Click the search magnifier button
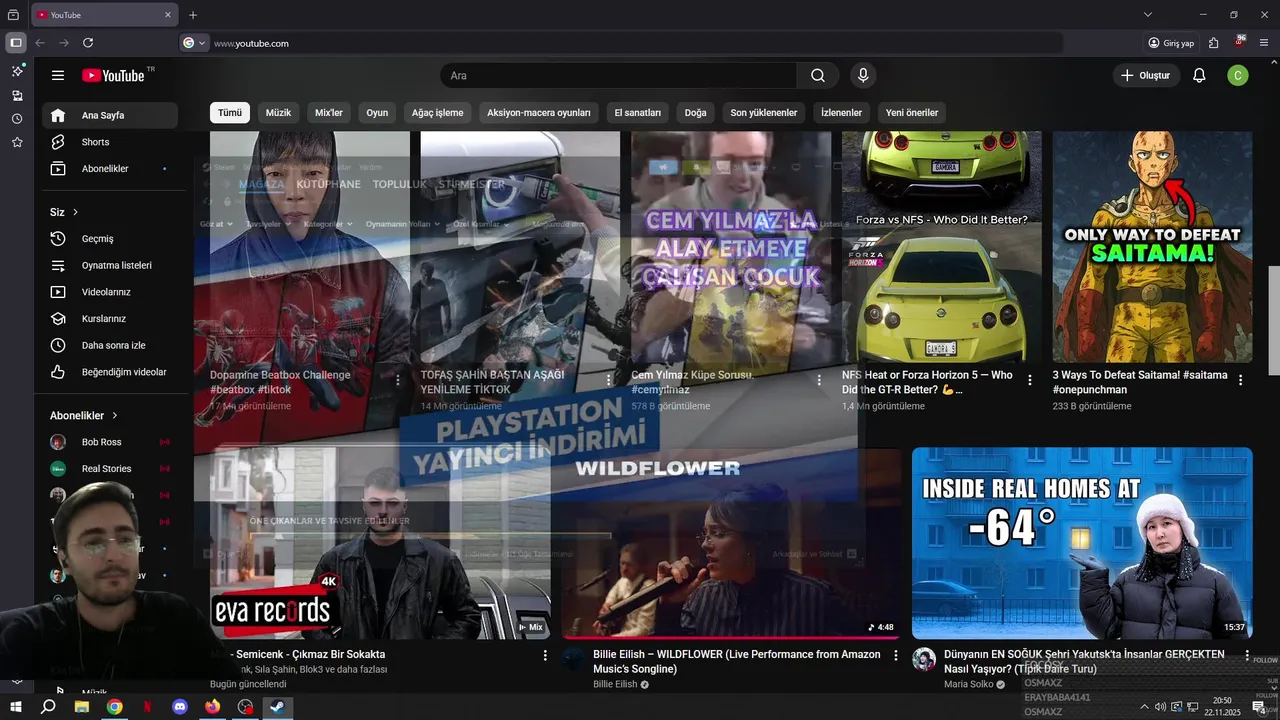1280x720 pixels. tap(818, 76)
